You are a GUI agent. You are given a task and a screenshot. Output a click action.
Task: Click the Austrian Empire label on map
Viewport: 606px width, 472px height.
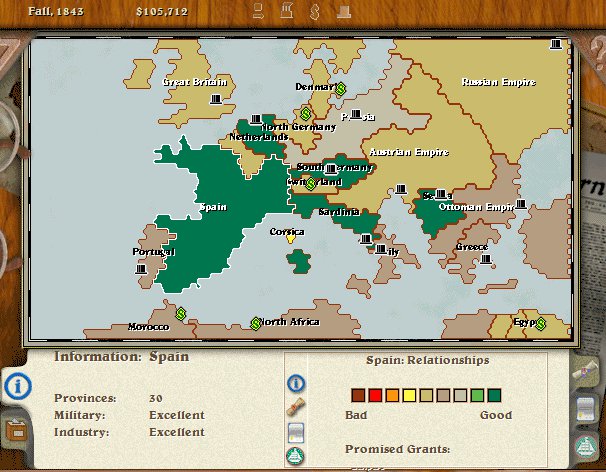click(x=409, y=152)
